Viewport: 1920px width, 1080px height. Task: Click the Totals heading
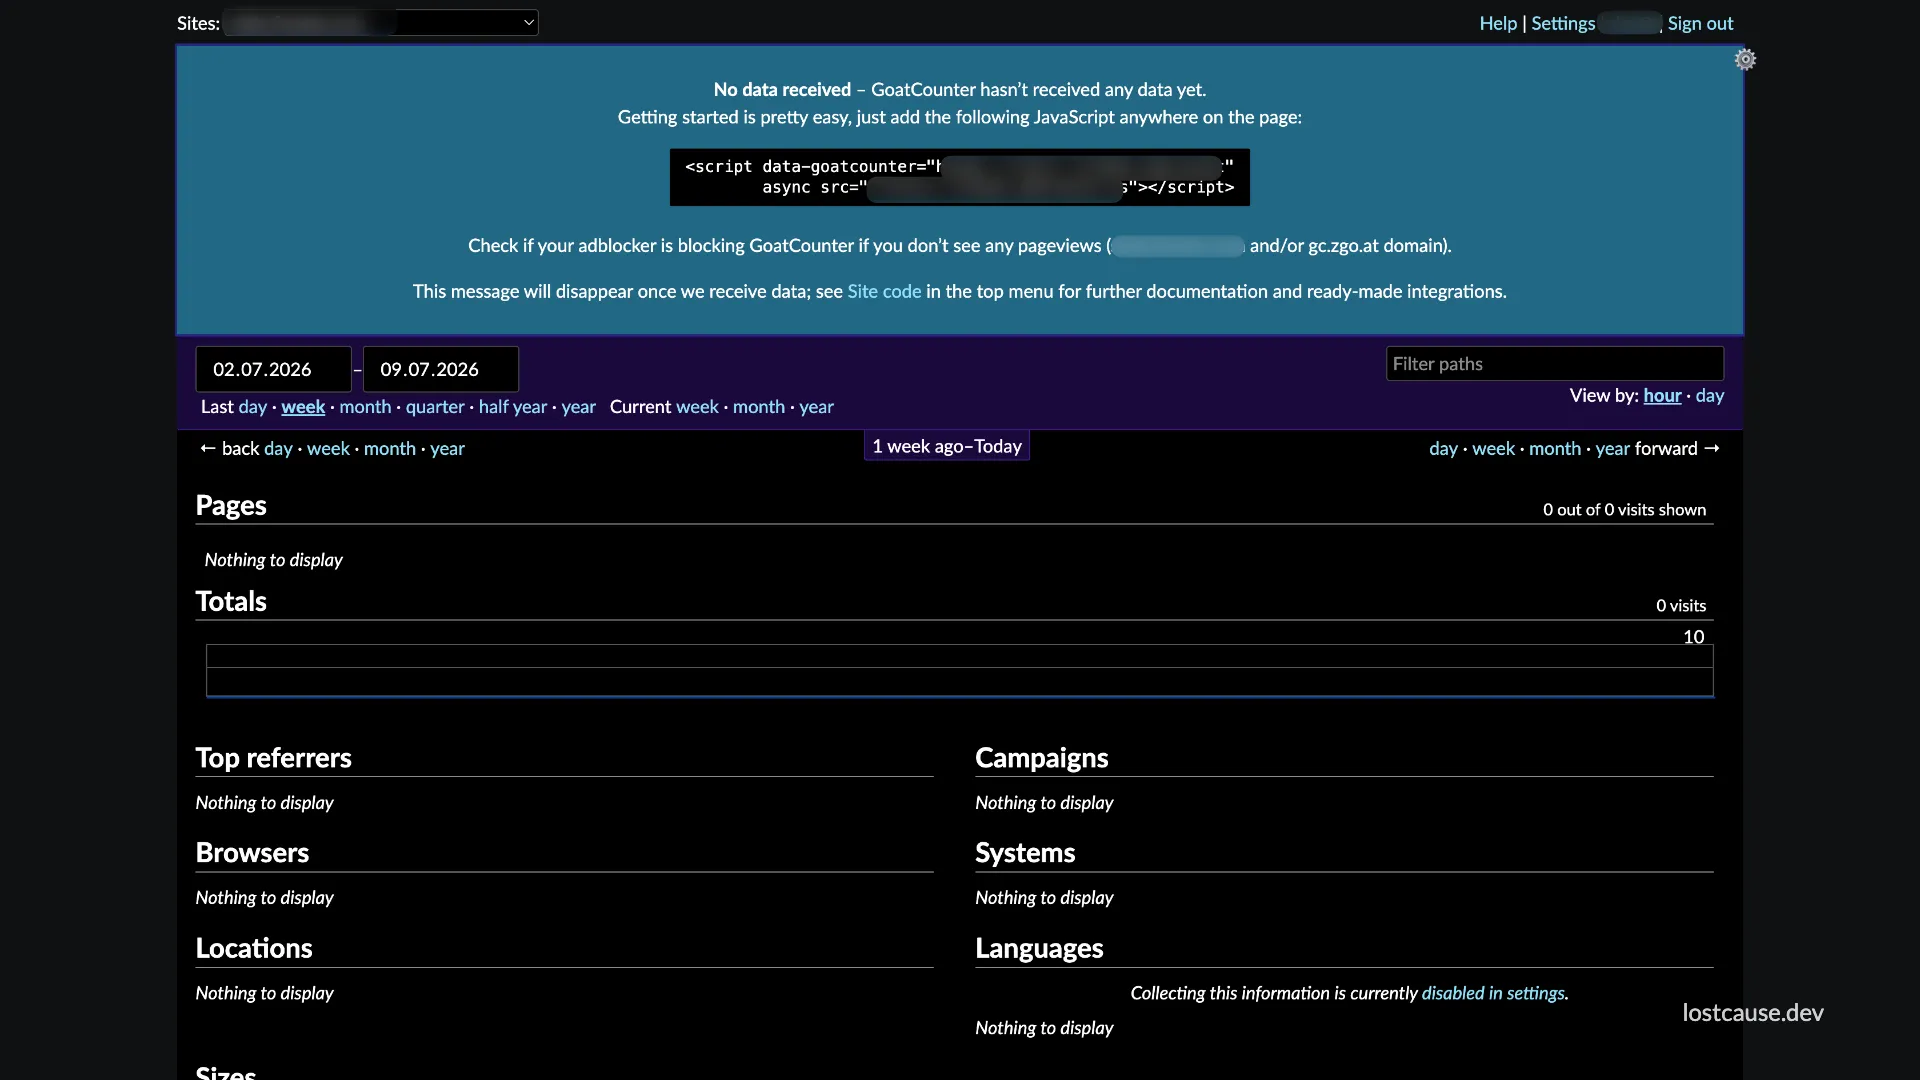tap(231, 602)
